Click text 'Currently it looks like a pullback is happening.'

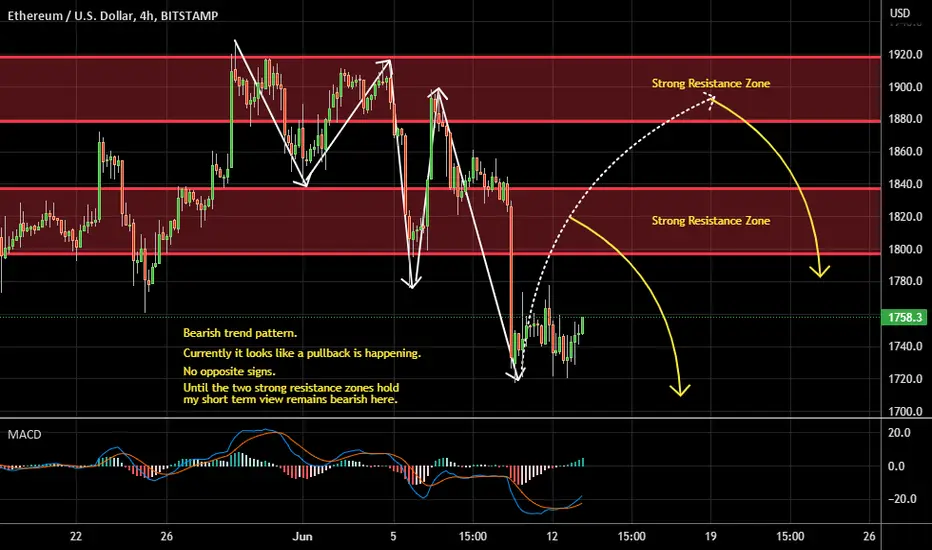point(302,353)
